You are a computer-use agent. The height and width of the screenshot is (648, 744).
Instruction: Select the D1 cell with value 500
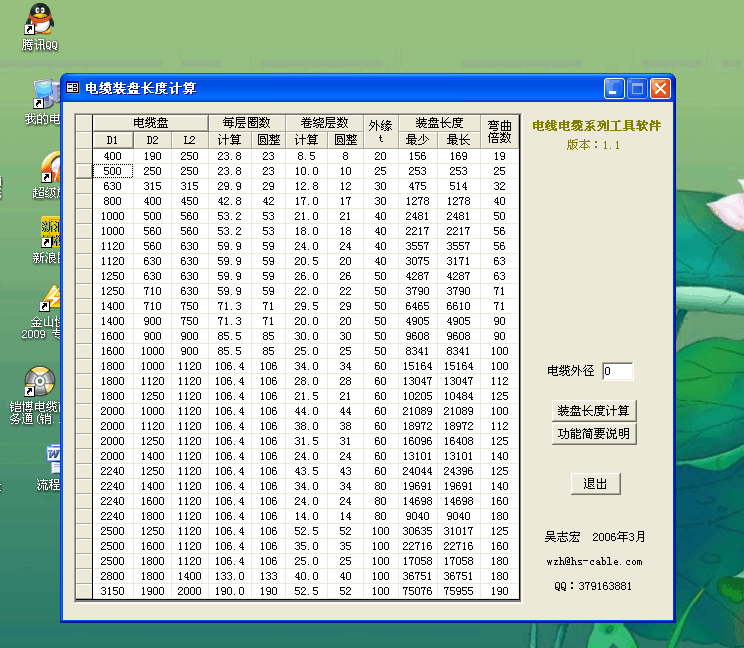point(113,171)
